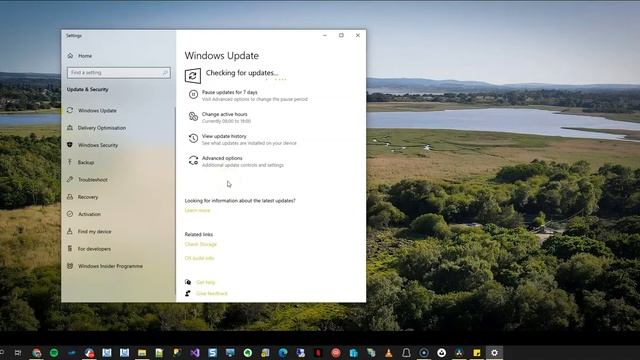
Task: Minimize the Settings window
Action: pos(325,36)
